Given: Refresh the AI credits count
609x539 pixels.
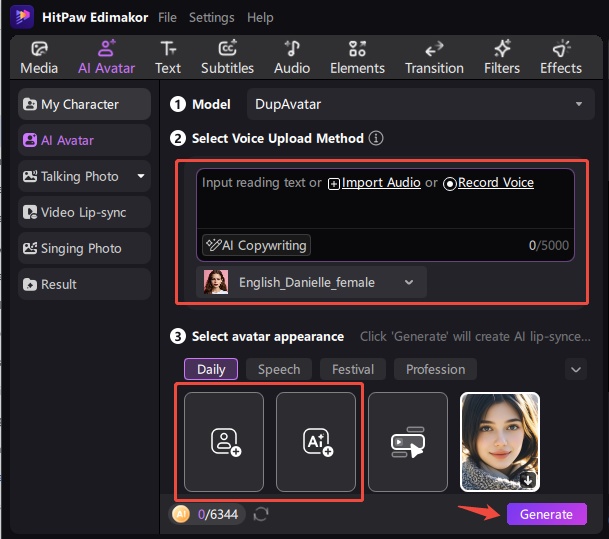Looking at the screenshot, I should pyautogui.click(x=261, y=514).
